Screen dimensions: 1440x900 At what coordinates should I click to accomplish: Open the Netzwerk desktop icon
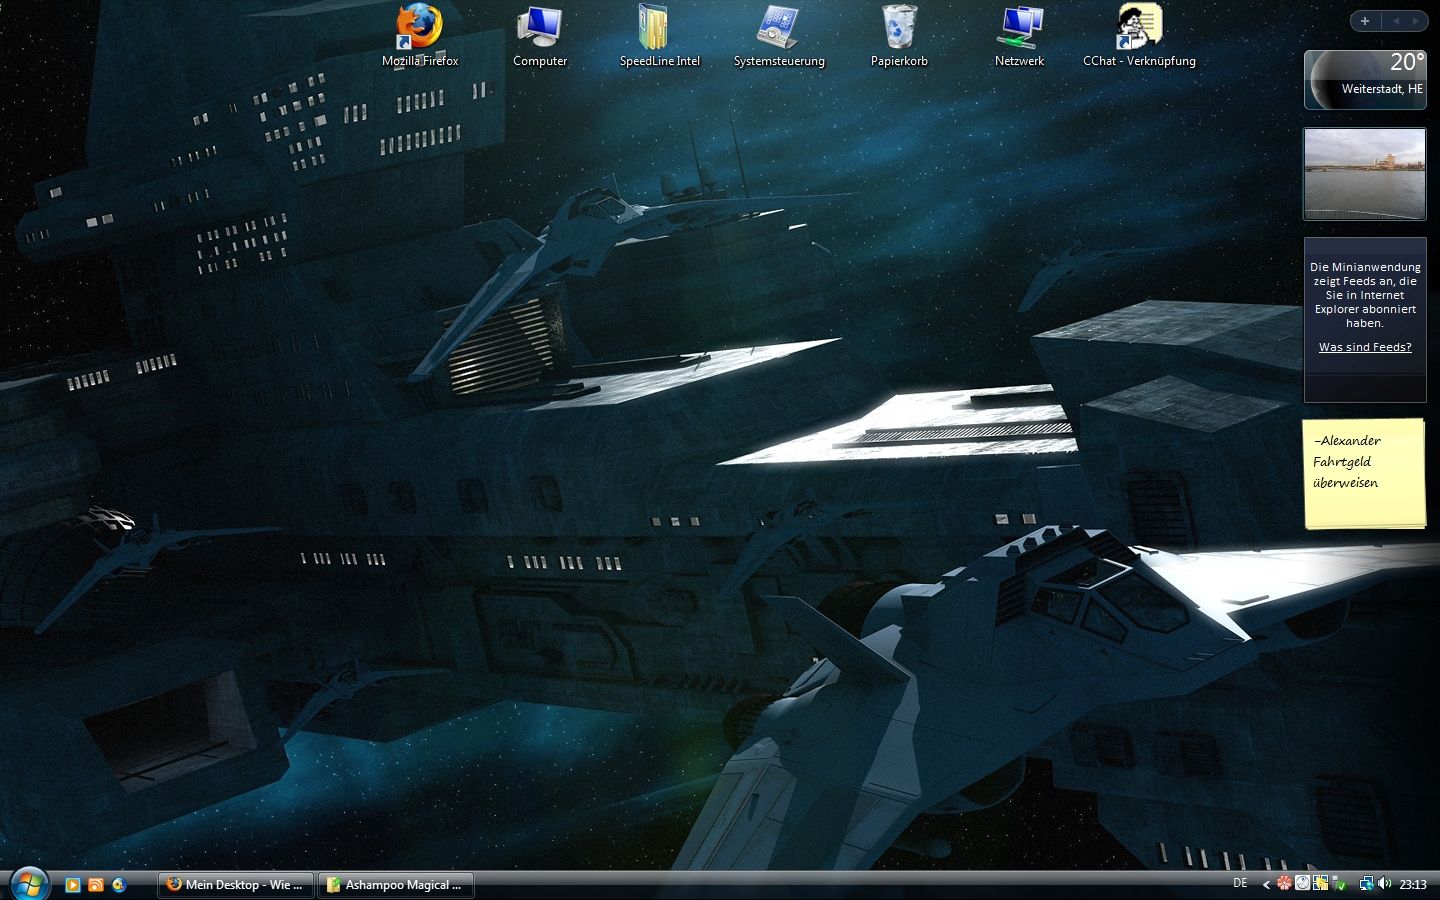click(1019, 28)
